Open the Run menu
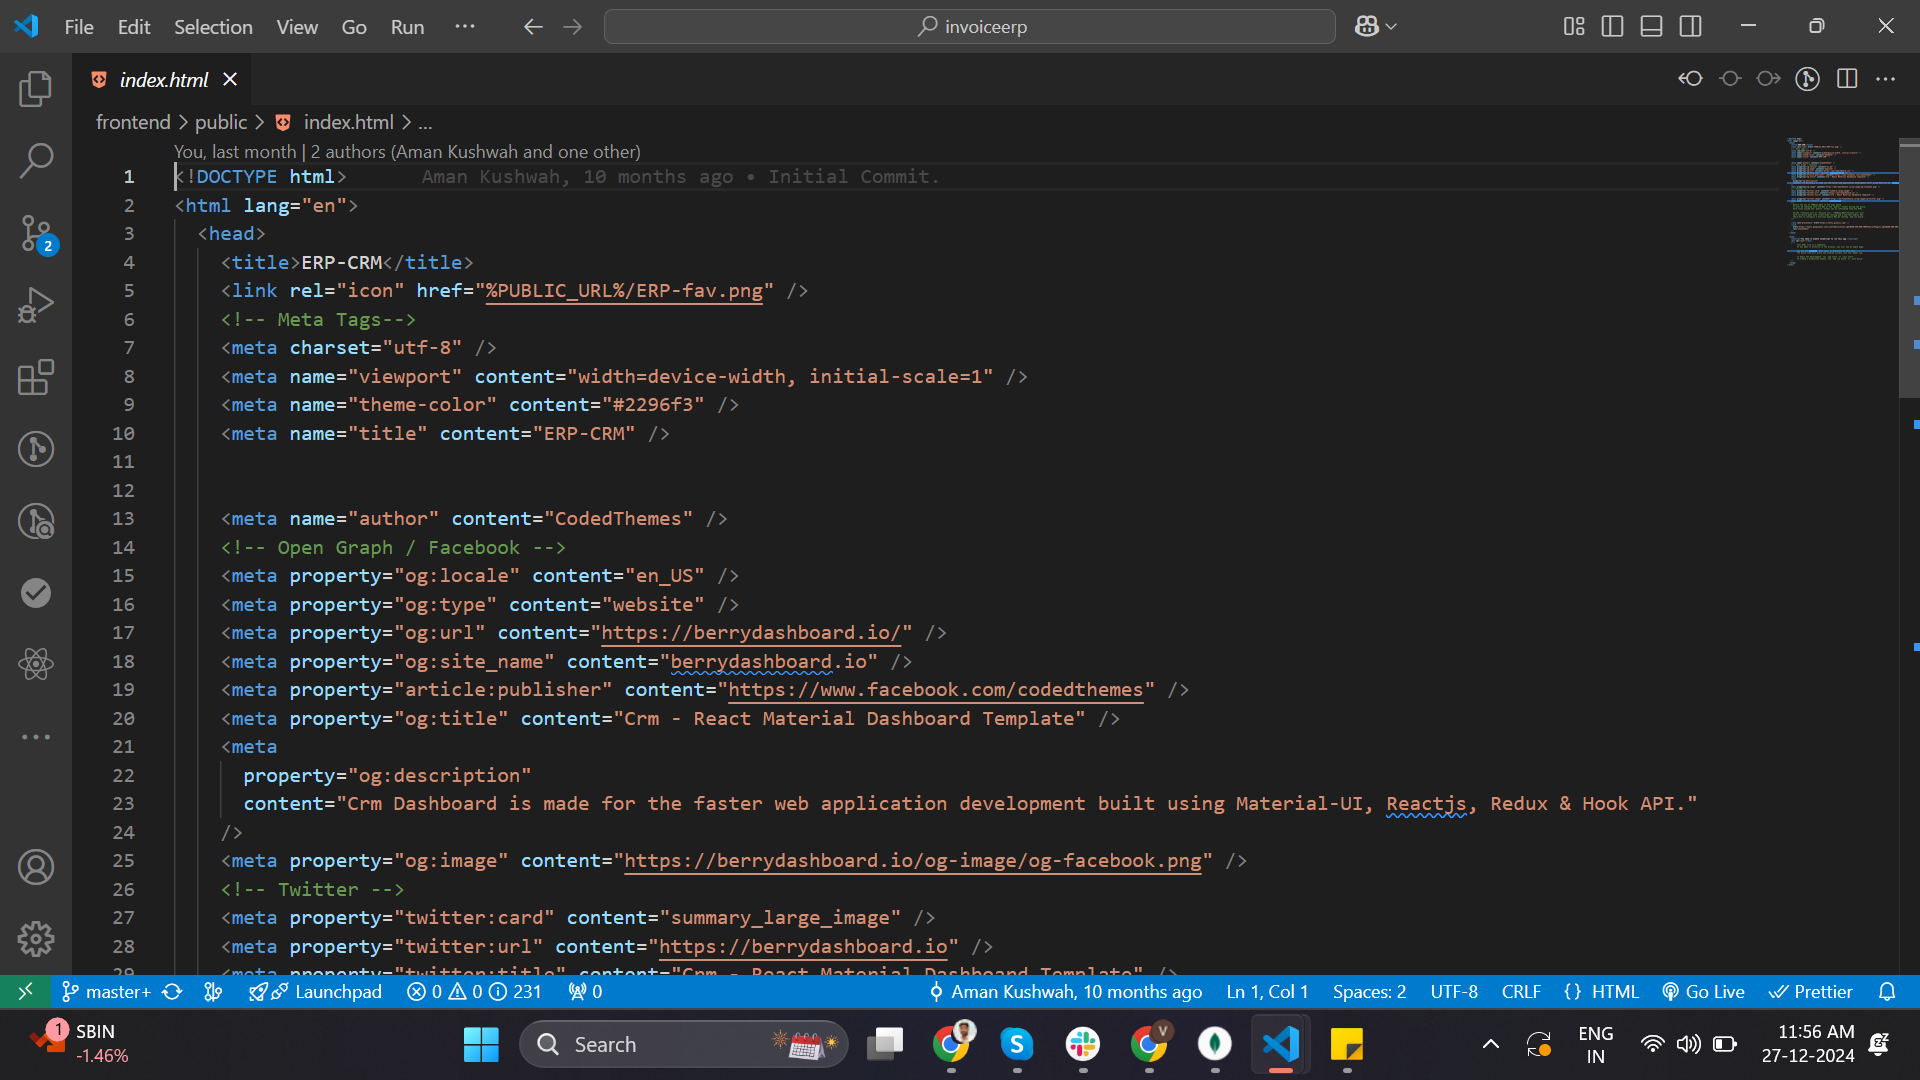This screenshot has width=1920, height=1080. click(407, 27)
